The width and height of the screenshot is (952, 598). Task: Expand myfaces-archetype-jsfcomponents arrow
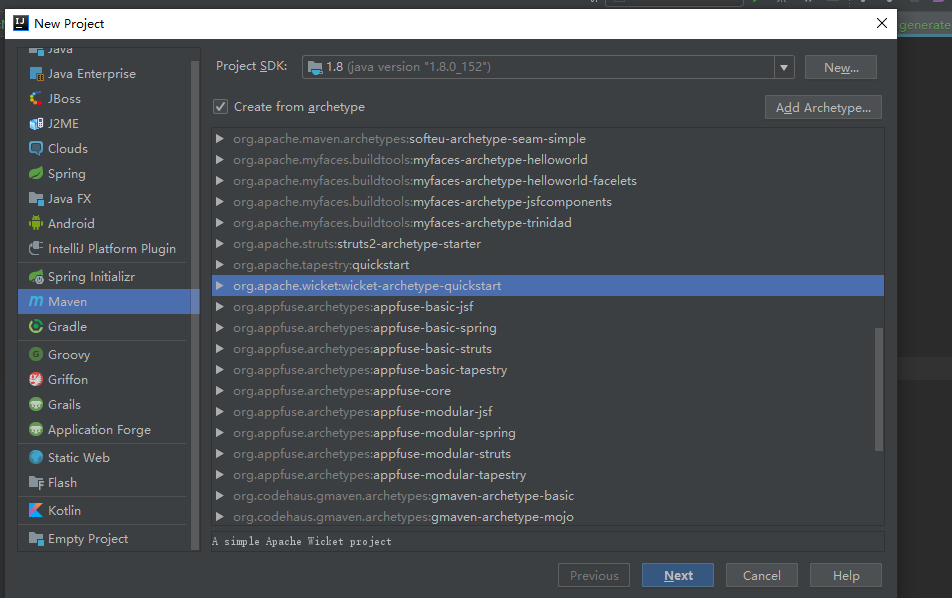(x=220, y=202)
